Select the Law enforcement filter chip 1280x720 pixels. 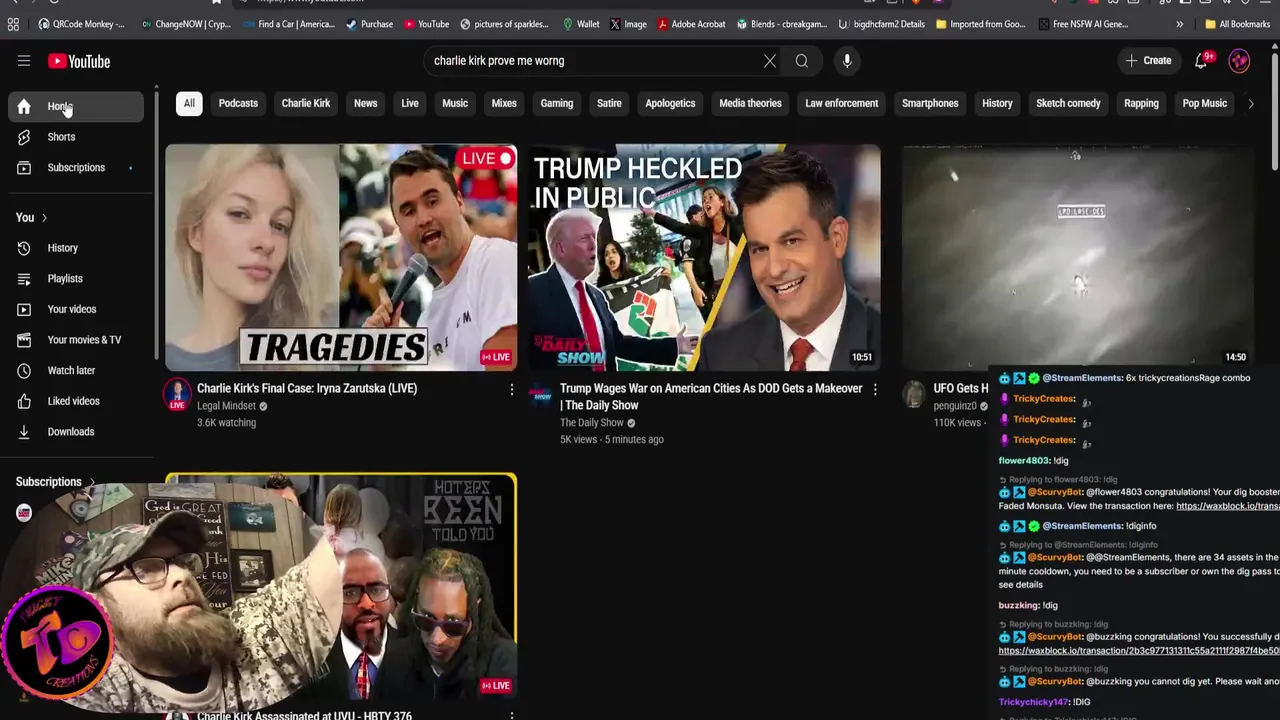[842, 103]
